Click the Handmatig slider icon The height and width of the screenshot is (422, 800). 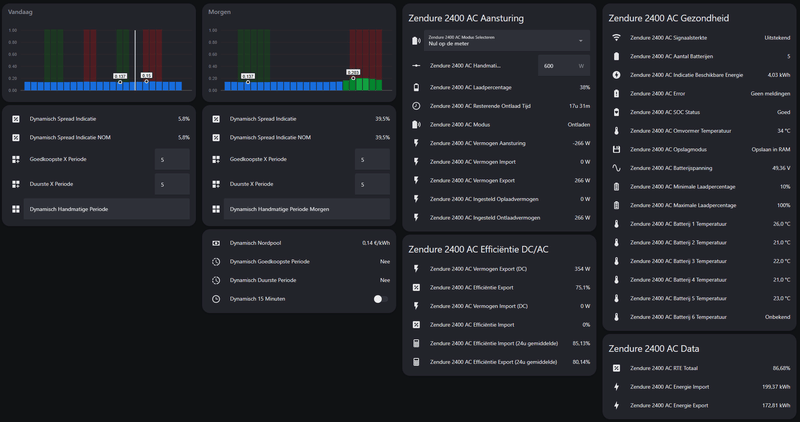[416, 66]
